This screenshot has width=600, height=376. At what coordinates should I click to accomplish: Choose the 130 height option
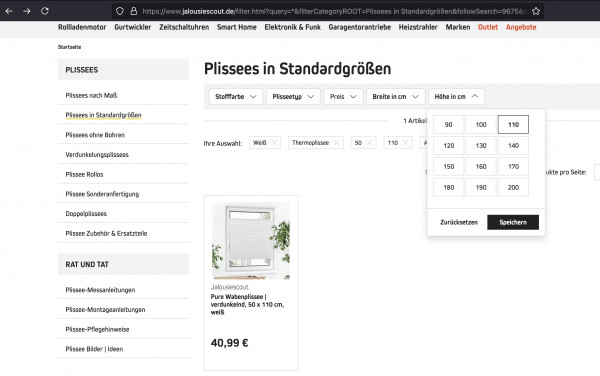click(481, 145)
